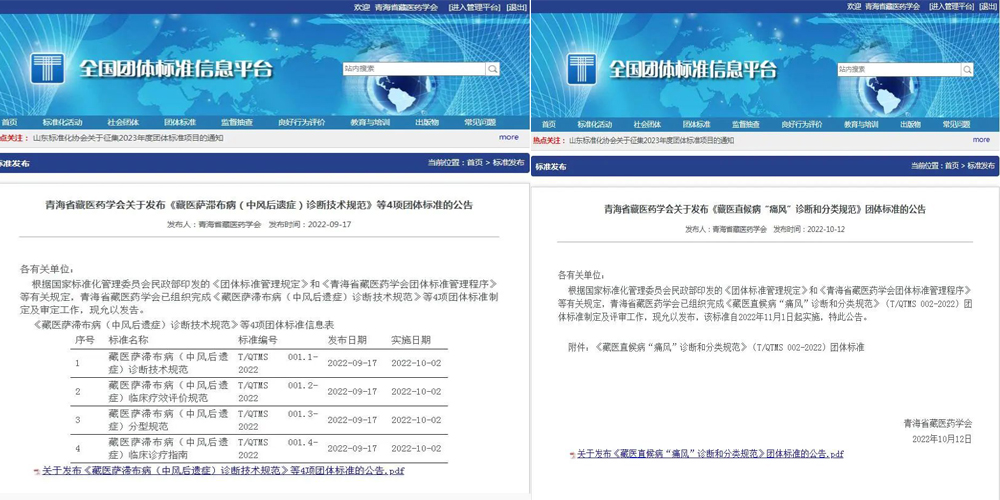Click 标准发布 breadcrumb link in left page
1000x500 pixels.
[508, 163]
